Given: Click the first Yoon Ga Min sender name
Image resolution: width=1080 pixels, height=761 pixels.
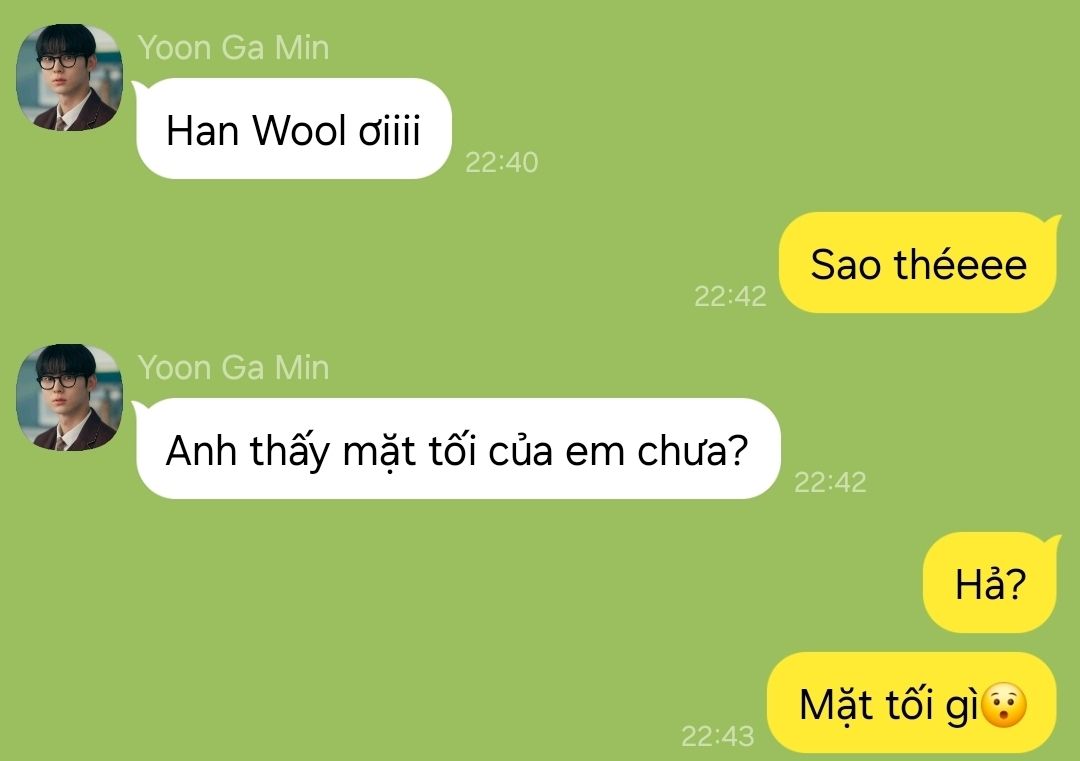Looking at the screenshot, I should (233, 48).
